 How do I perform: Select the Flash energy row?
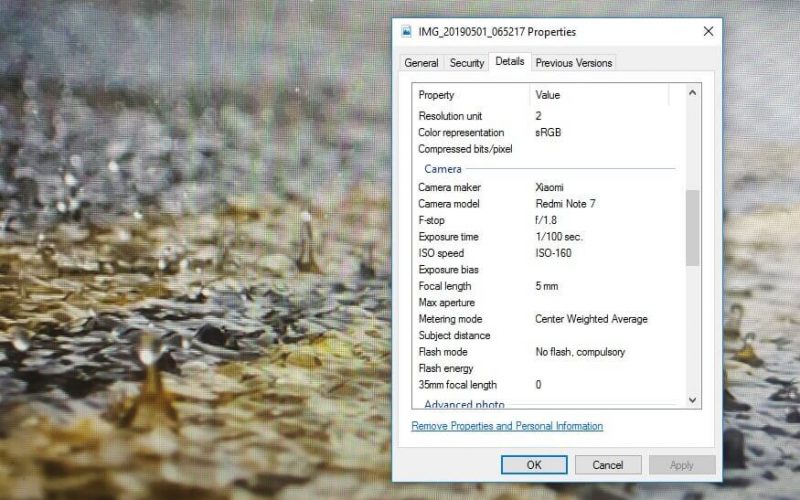click(x=548, y=368)
